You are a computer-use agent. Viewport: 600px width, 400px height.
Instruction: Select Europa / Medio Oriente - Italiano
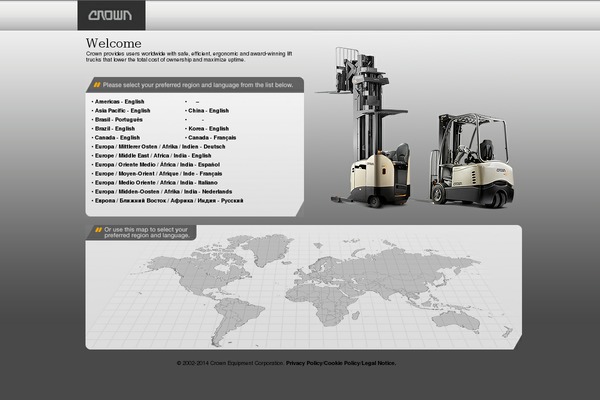click(156, 183)
